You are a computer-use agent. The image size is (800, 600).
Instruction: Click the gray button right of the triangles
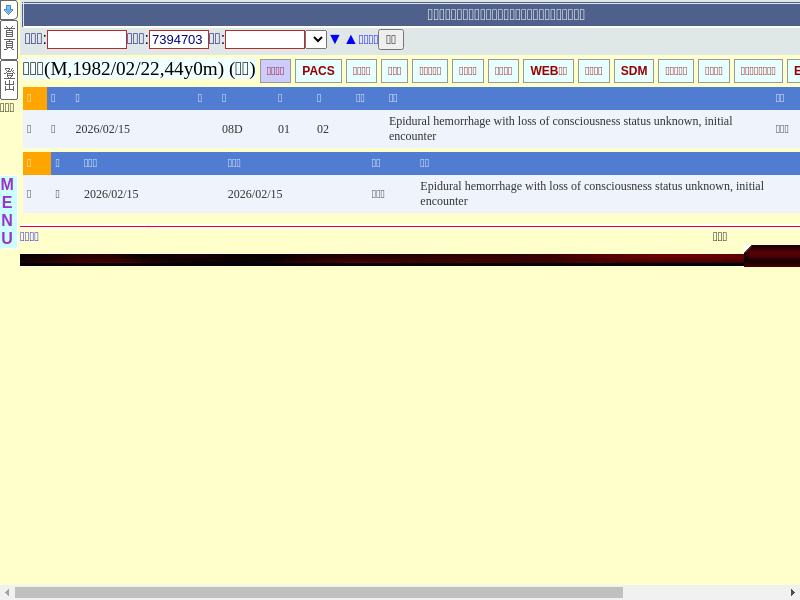pyautogui.click(x=391, y=39)
